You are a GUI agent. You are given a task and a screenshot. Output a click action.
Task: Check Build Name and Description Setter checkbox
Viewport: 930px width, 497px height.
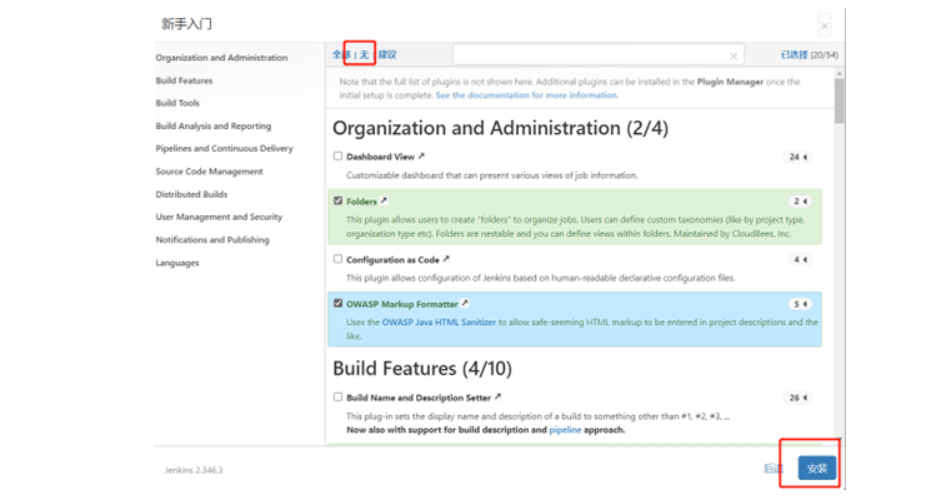click(338, 397)
